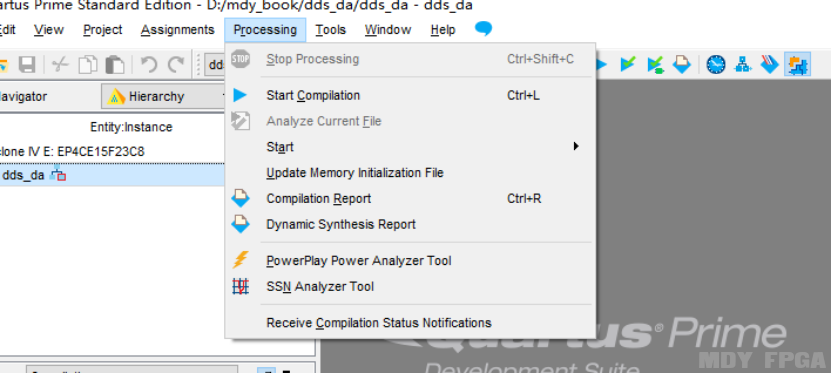Screen dimensions: 831x374
Task: Expand the Start submenu arrow
Action: point(576,146)
